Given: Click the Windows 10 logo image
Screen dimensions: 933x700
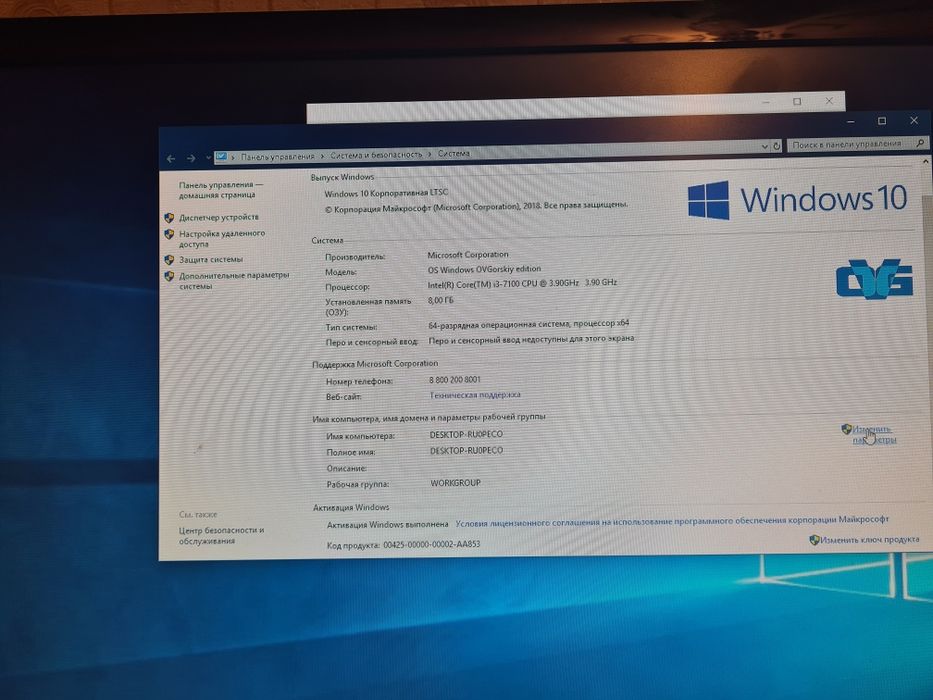Looking at the screenshot, I should coord(797,199).
